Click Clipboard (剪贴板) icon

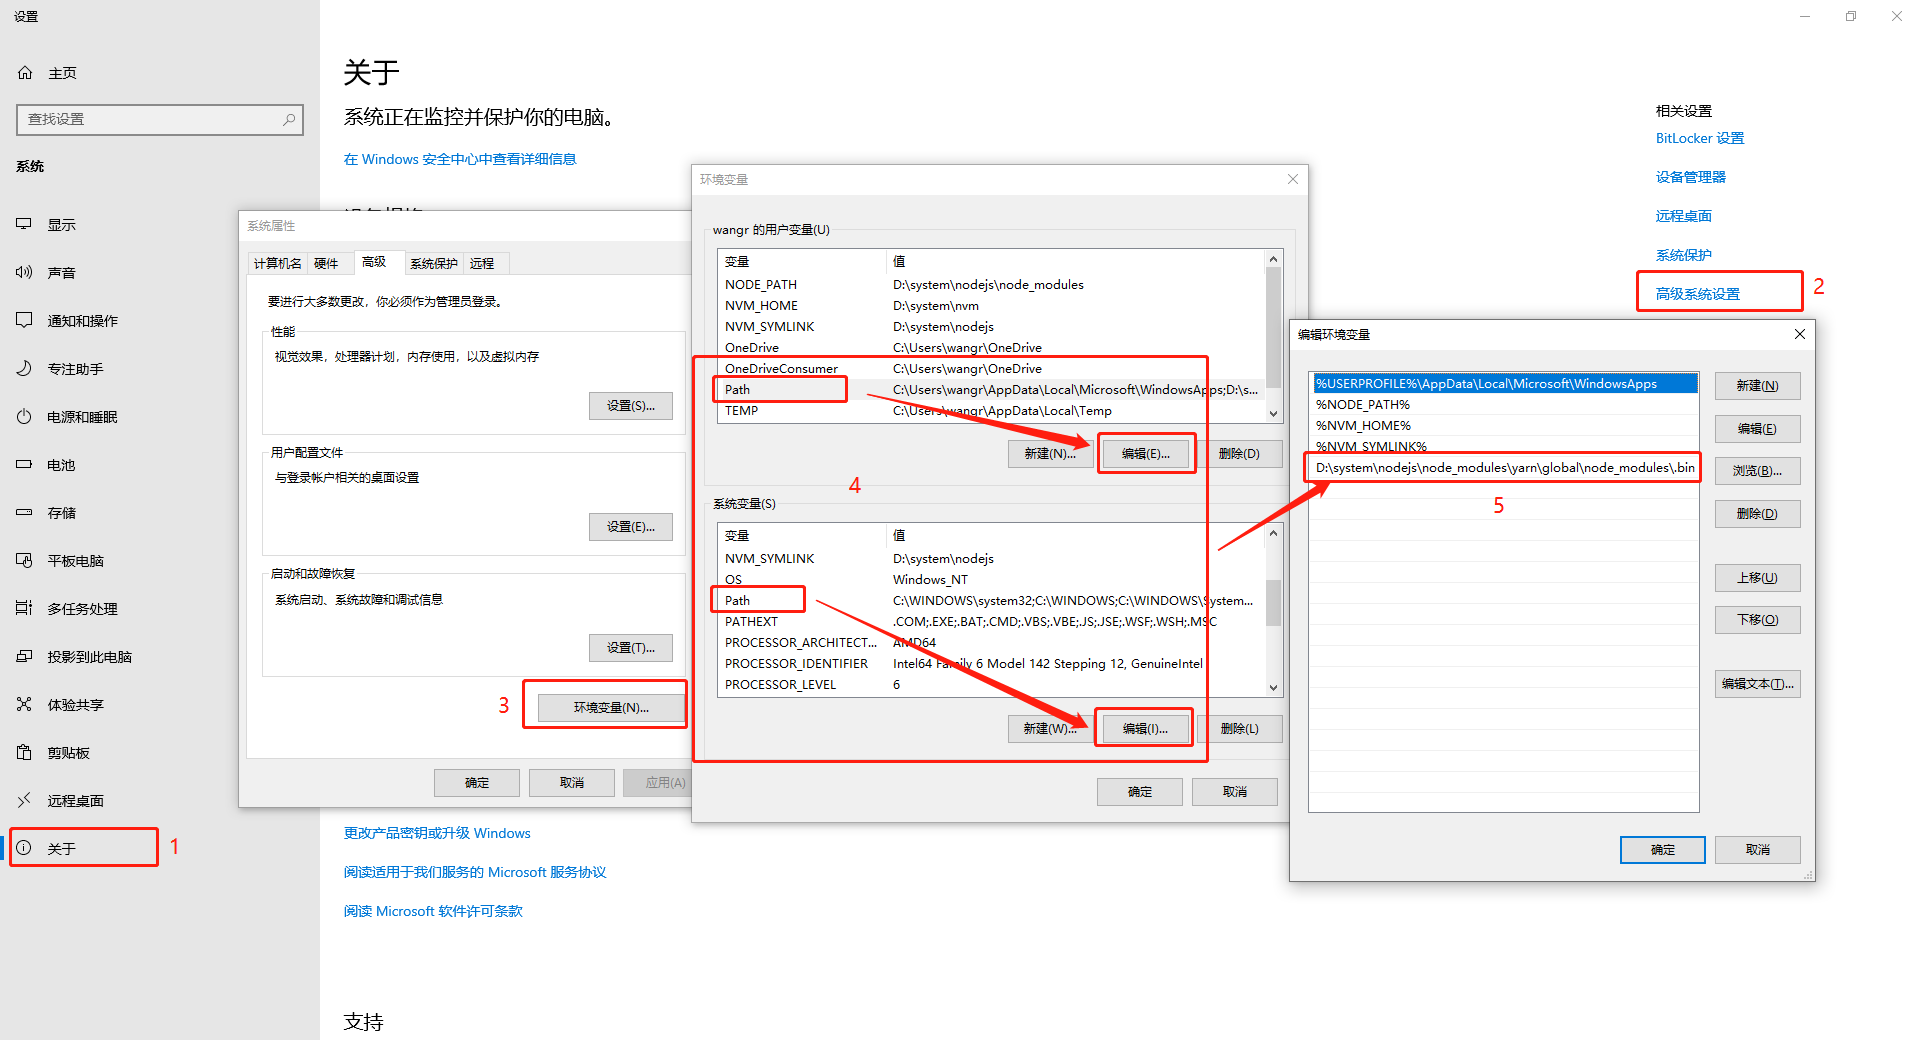(x=24, y=752)
